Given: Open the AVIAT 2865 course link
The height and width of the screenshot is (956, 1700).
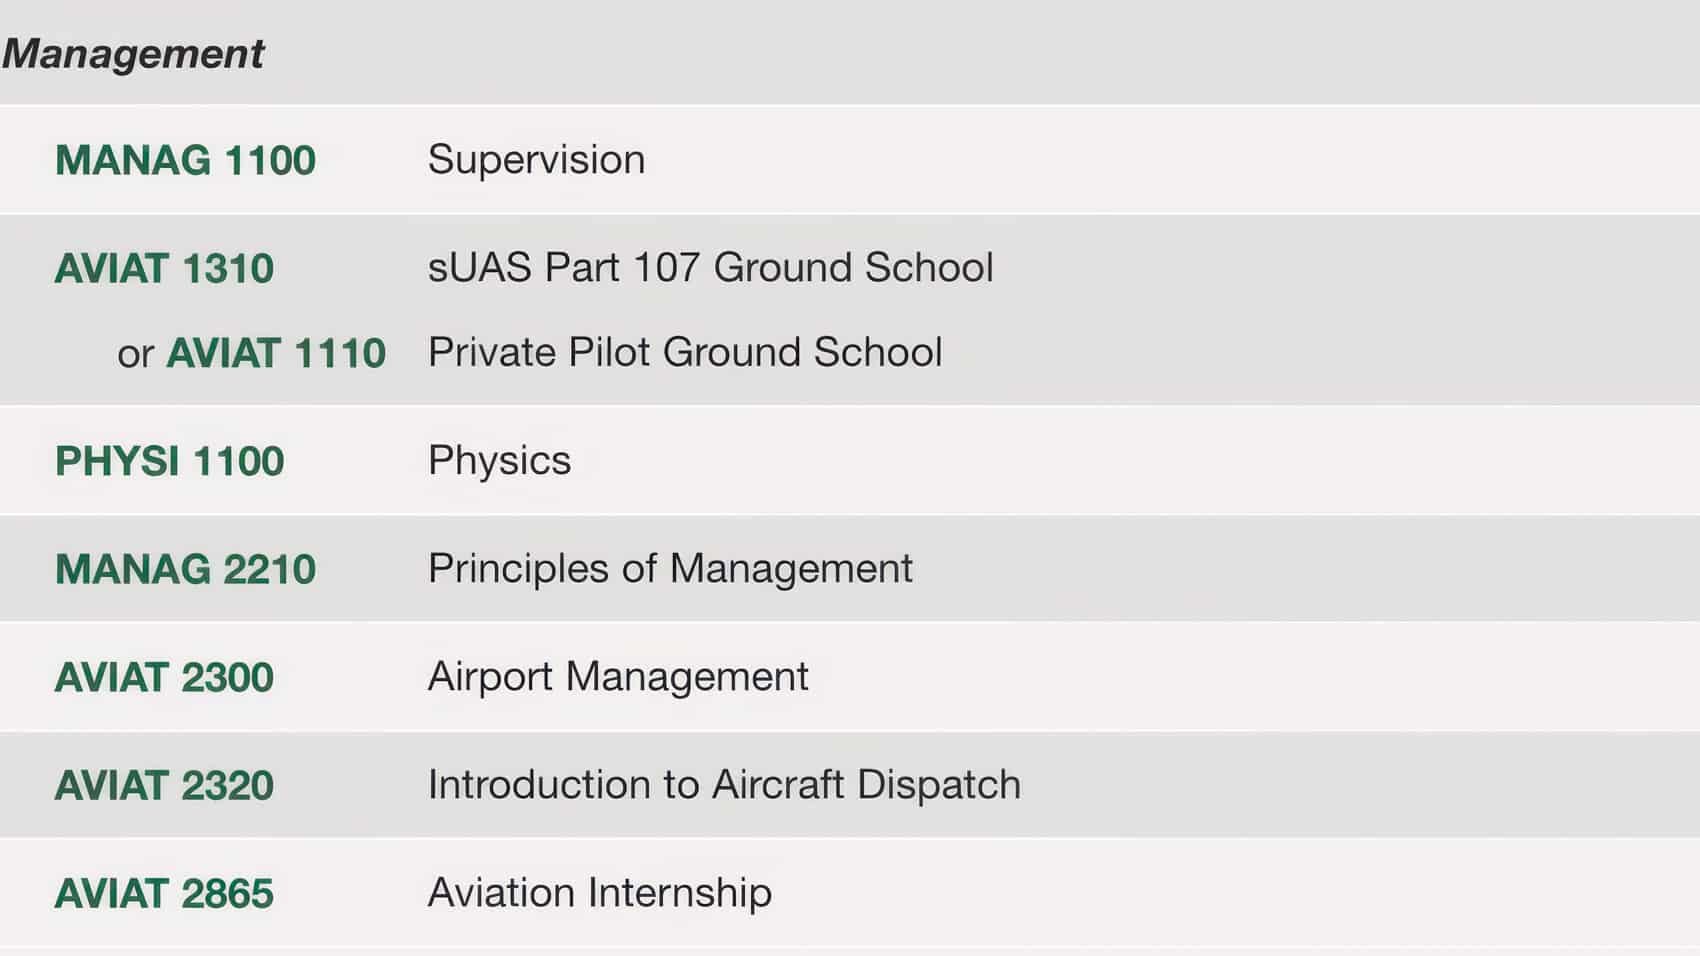Looking at the screenshot, I should (164, 893).
